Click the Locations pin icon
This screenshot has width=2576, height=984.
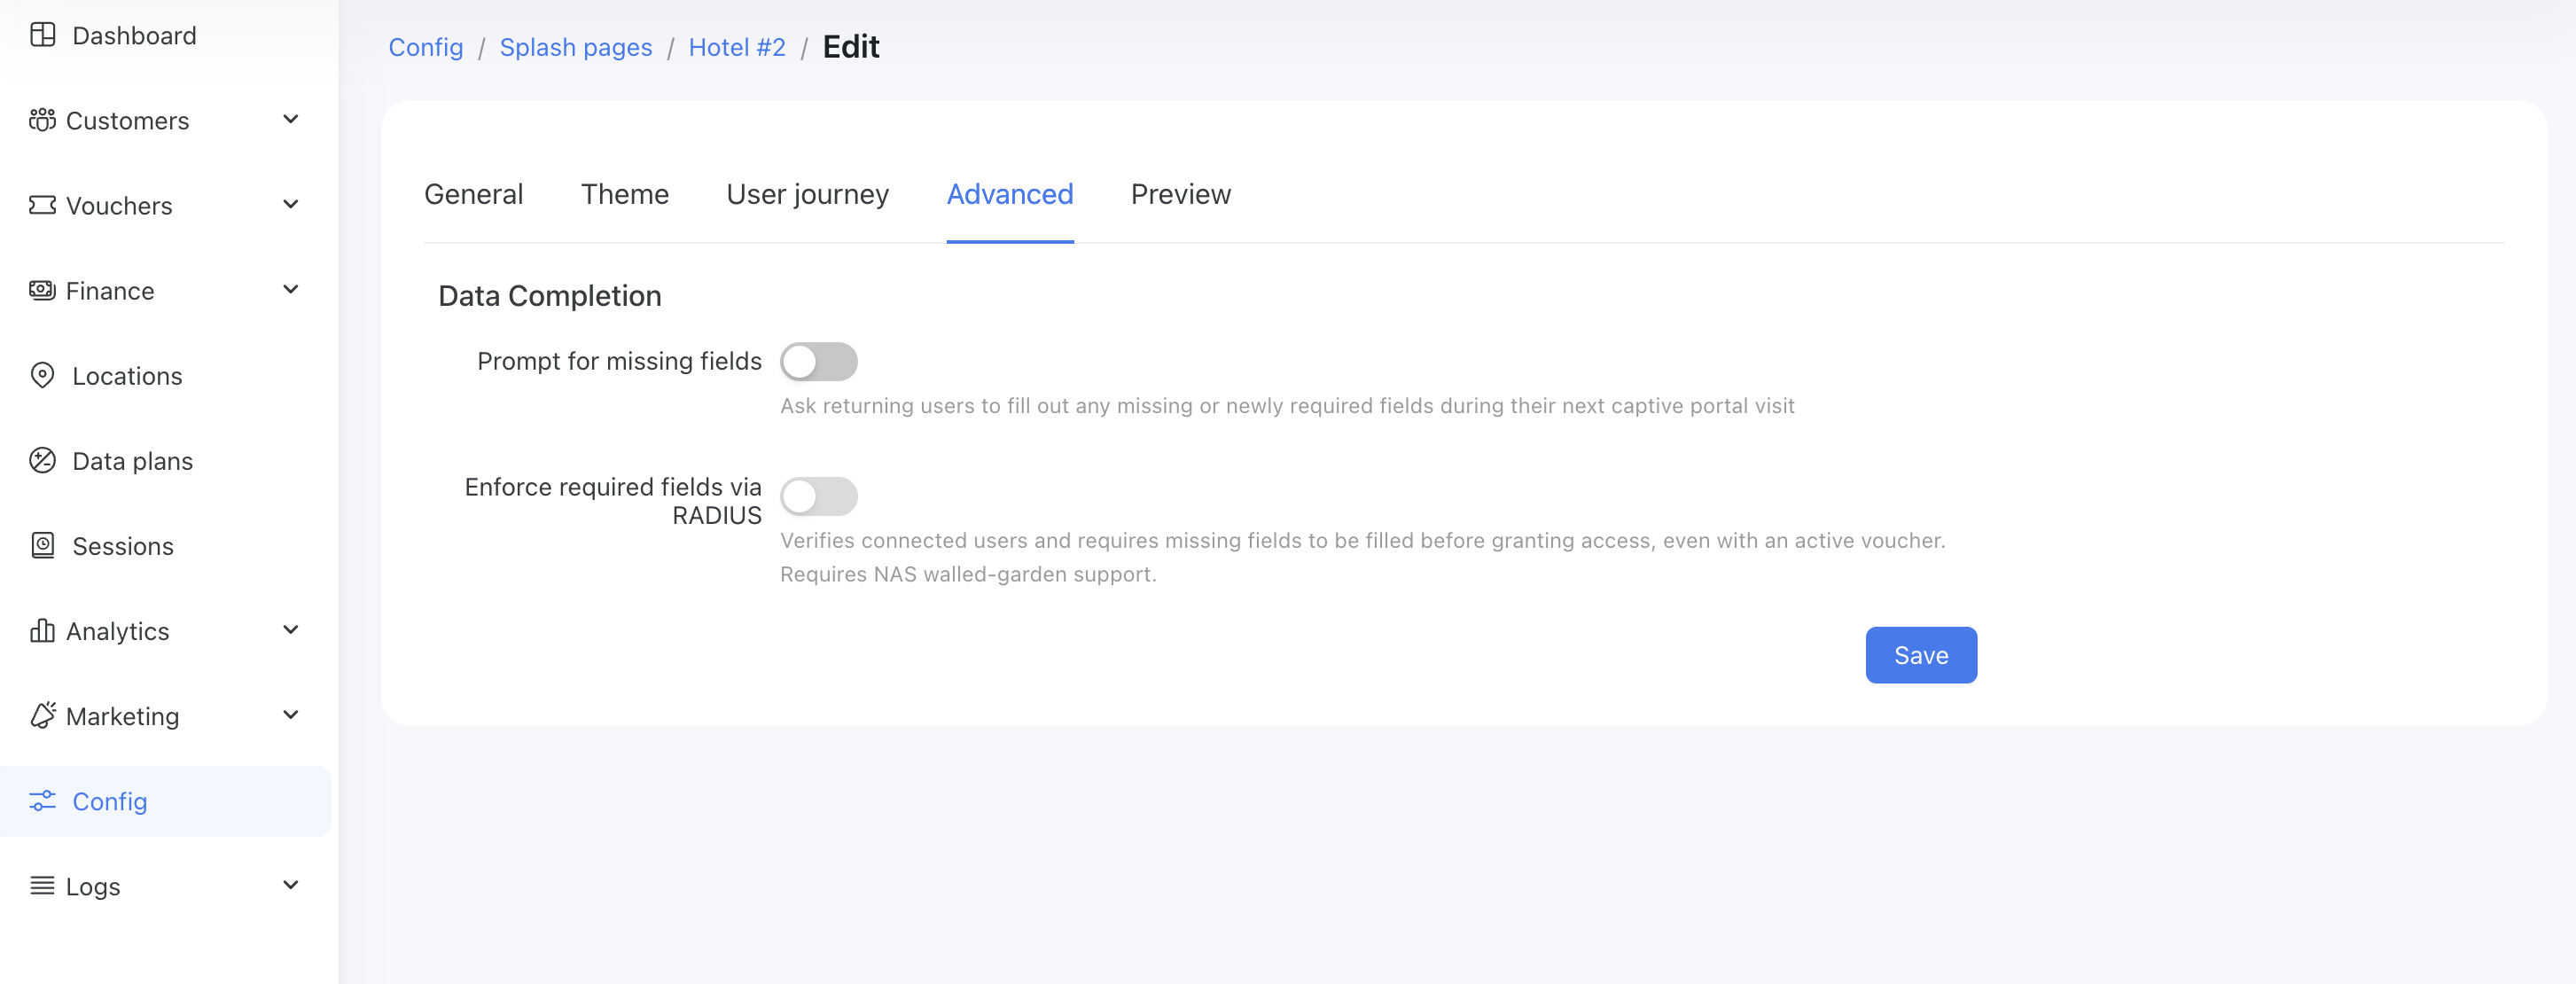(x=42, y=375)
